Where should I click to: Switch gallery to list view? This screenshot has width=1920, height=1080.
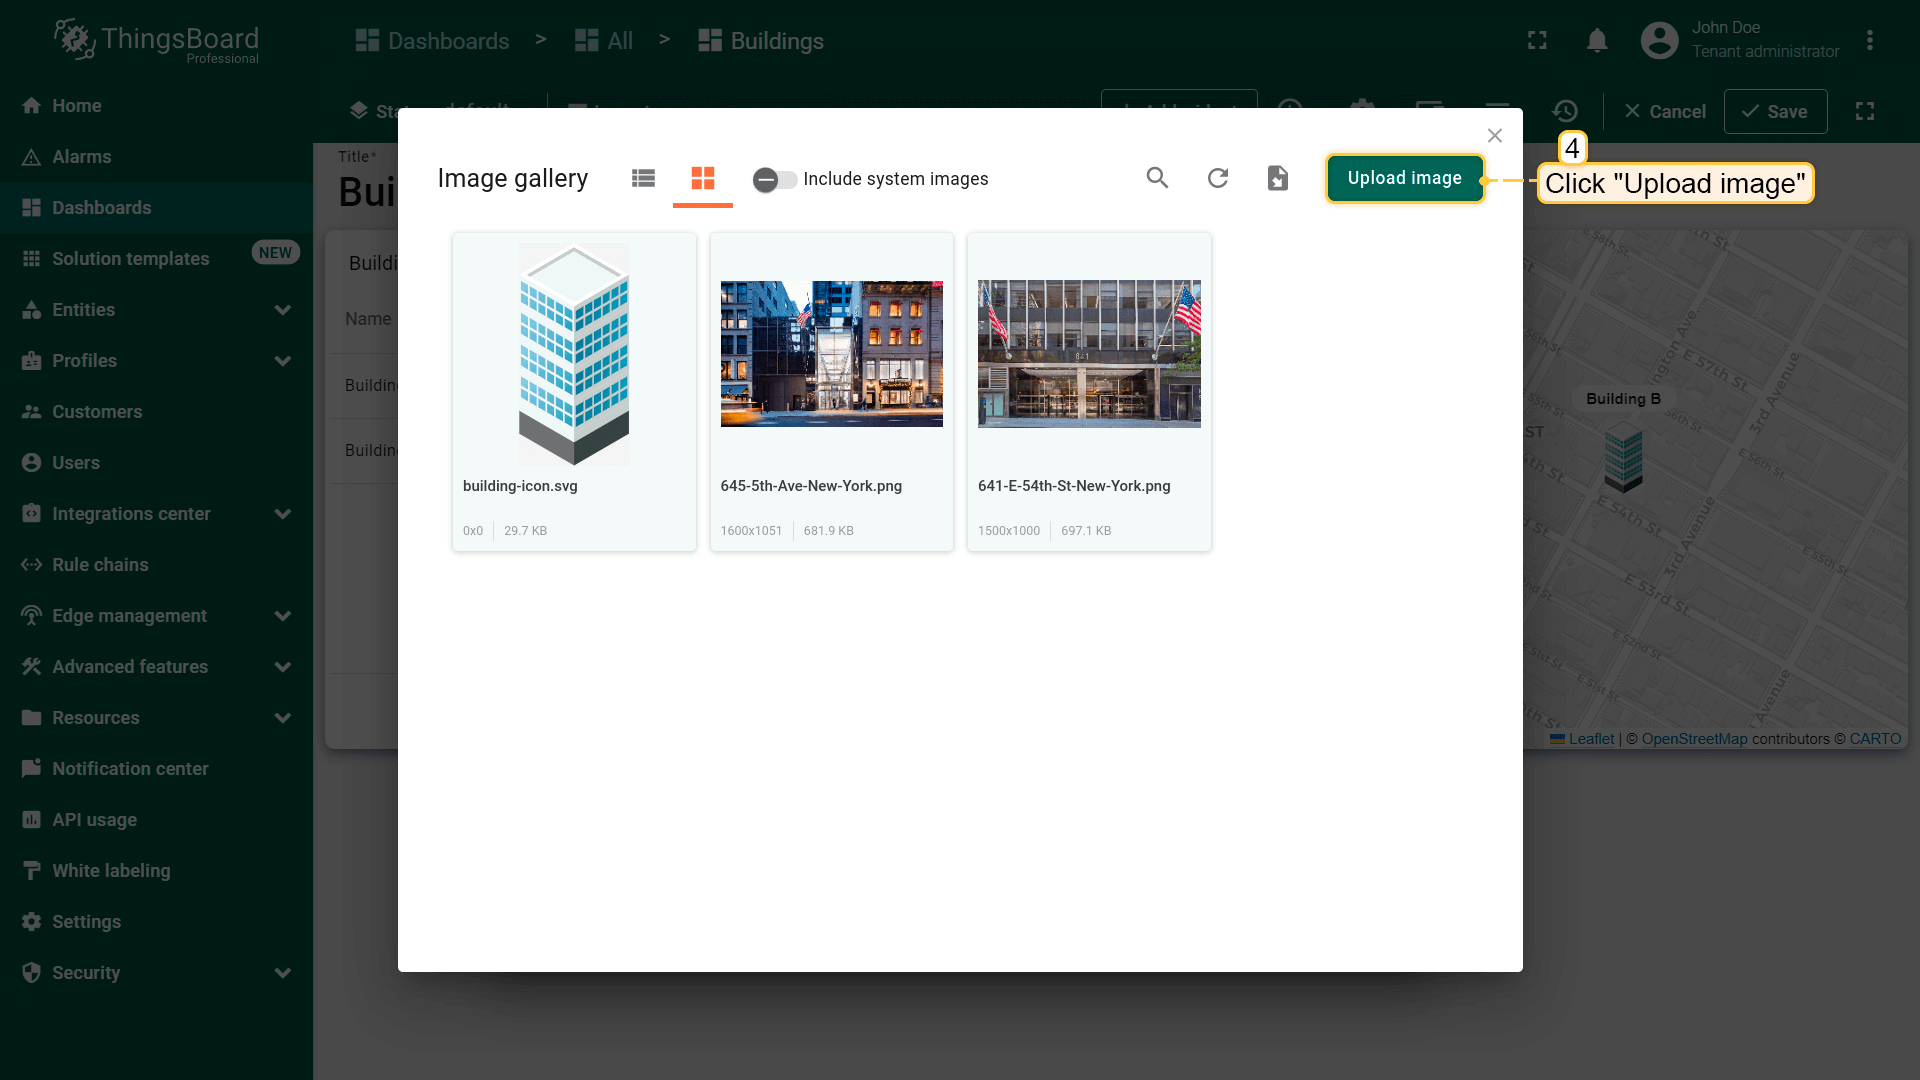coord(643,178)
